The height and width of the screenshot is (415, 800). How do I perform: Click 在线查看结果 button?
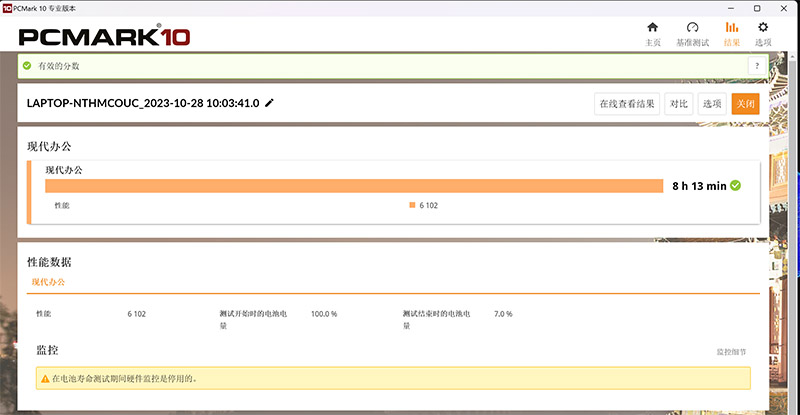pyautogui.click(x=627, y=104)
